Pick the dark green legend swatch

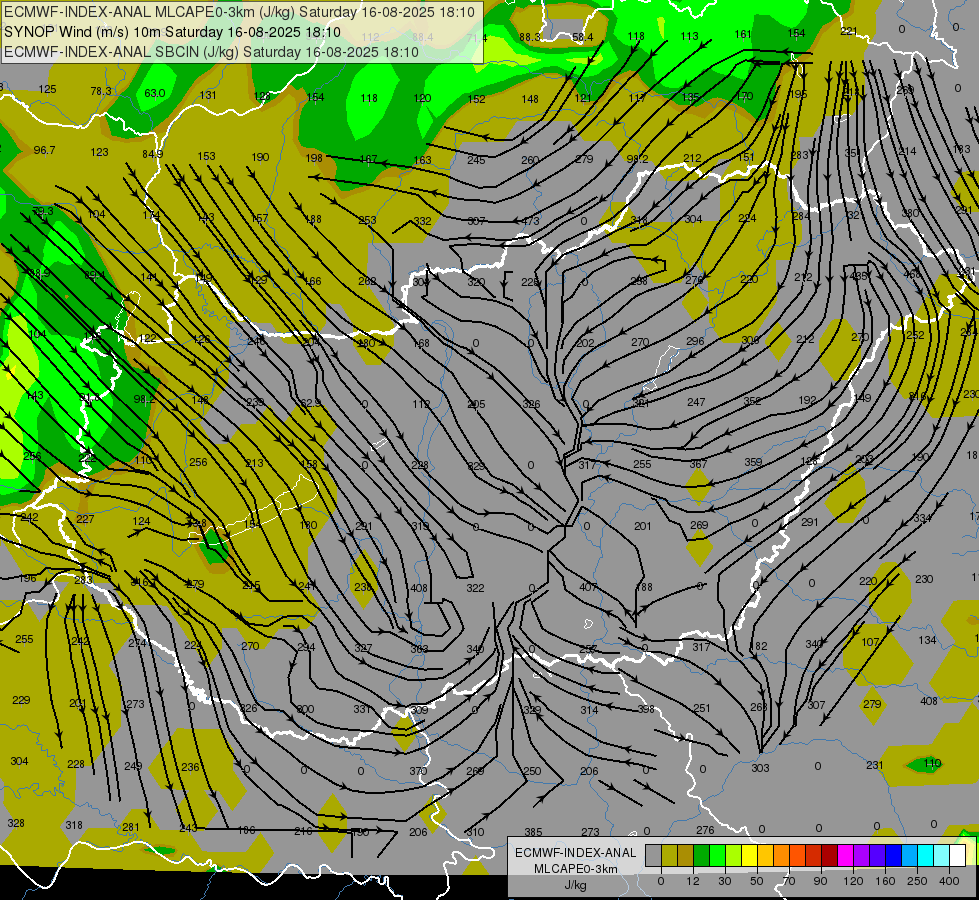pos(701,855)
